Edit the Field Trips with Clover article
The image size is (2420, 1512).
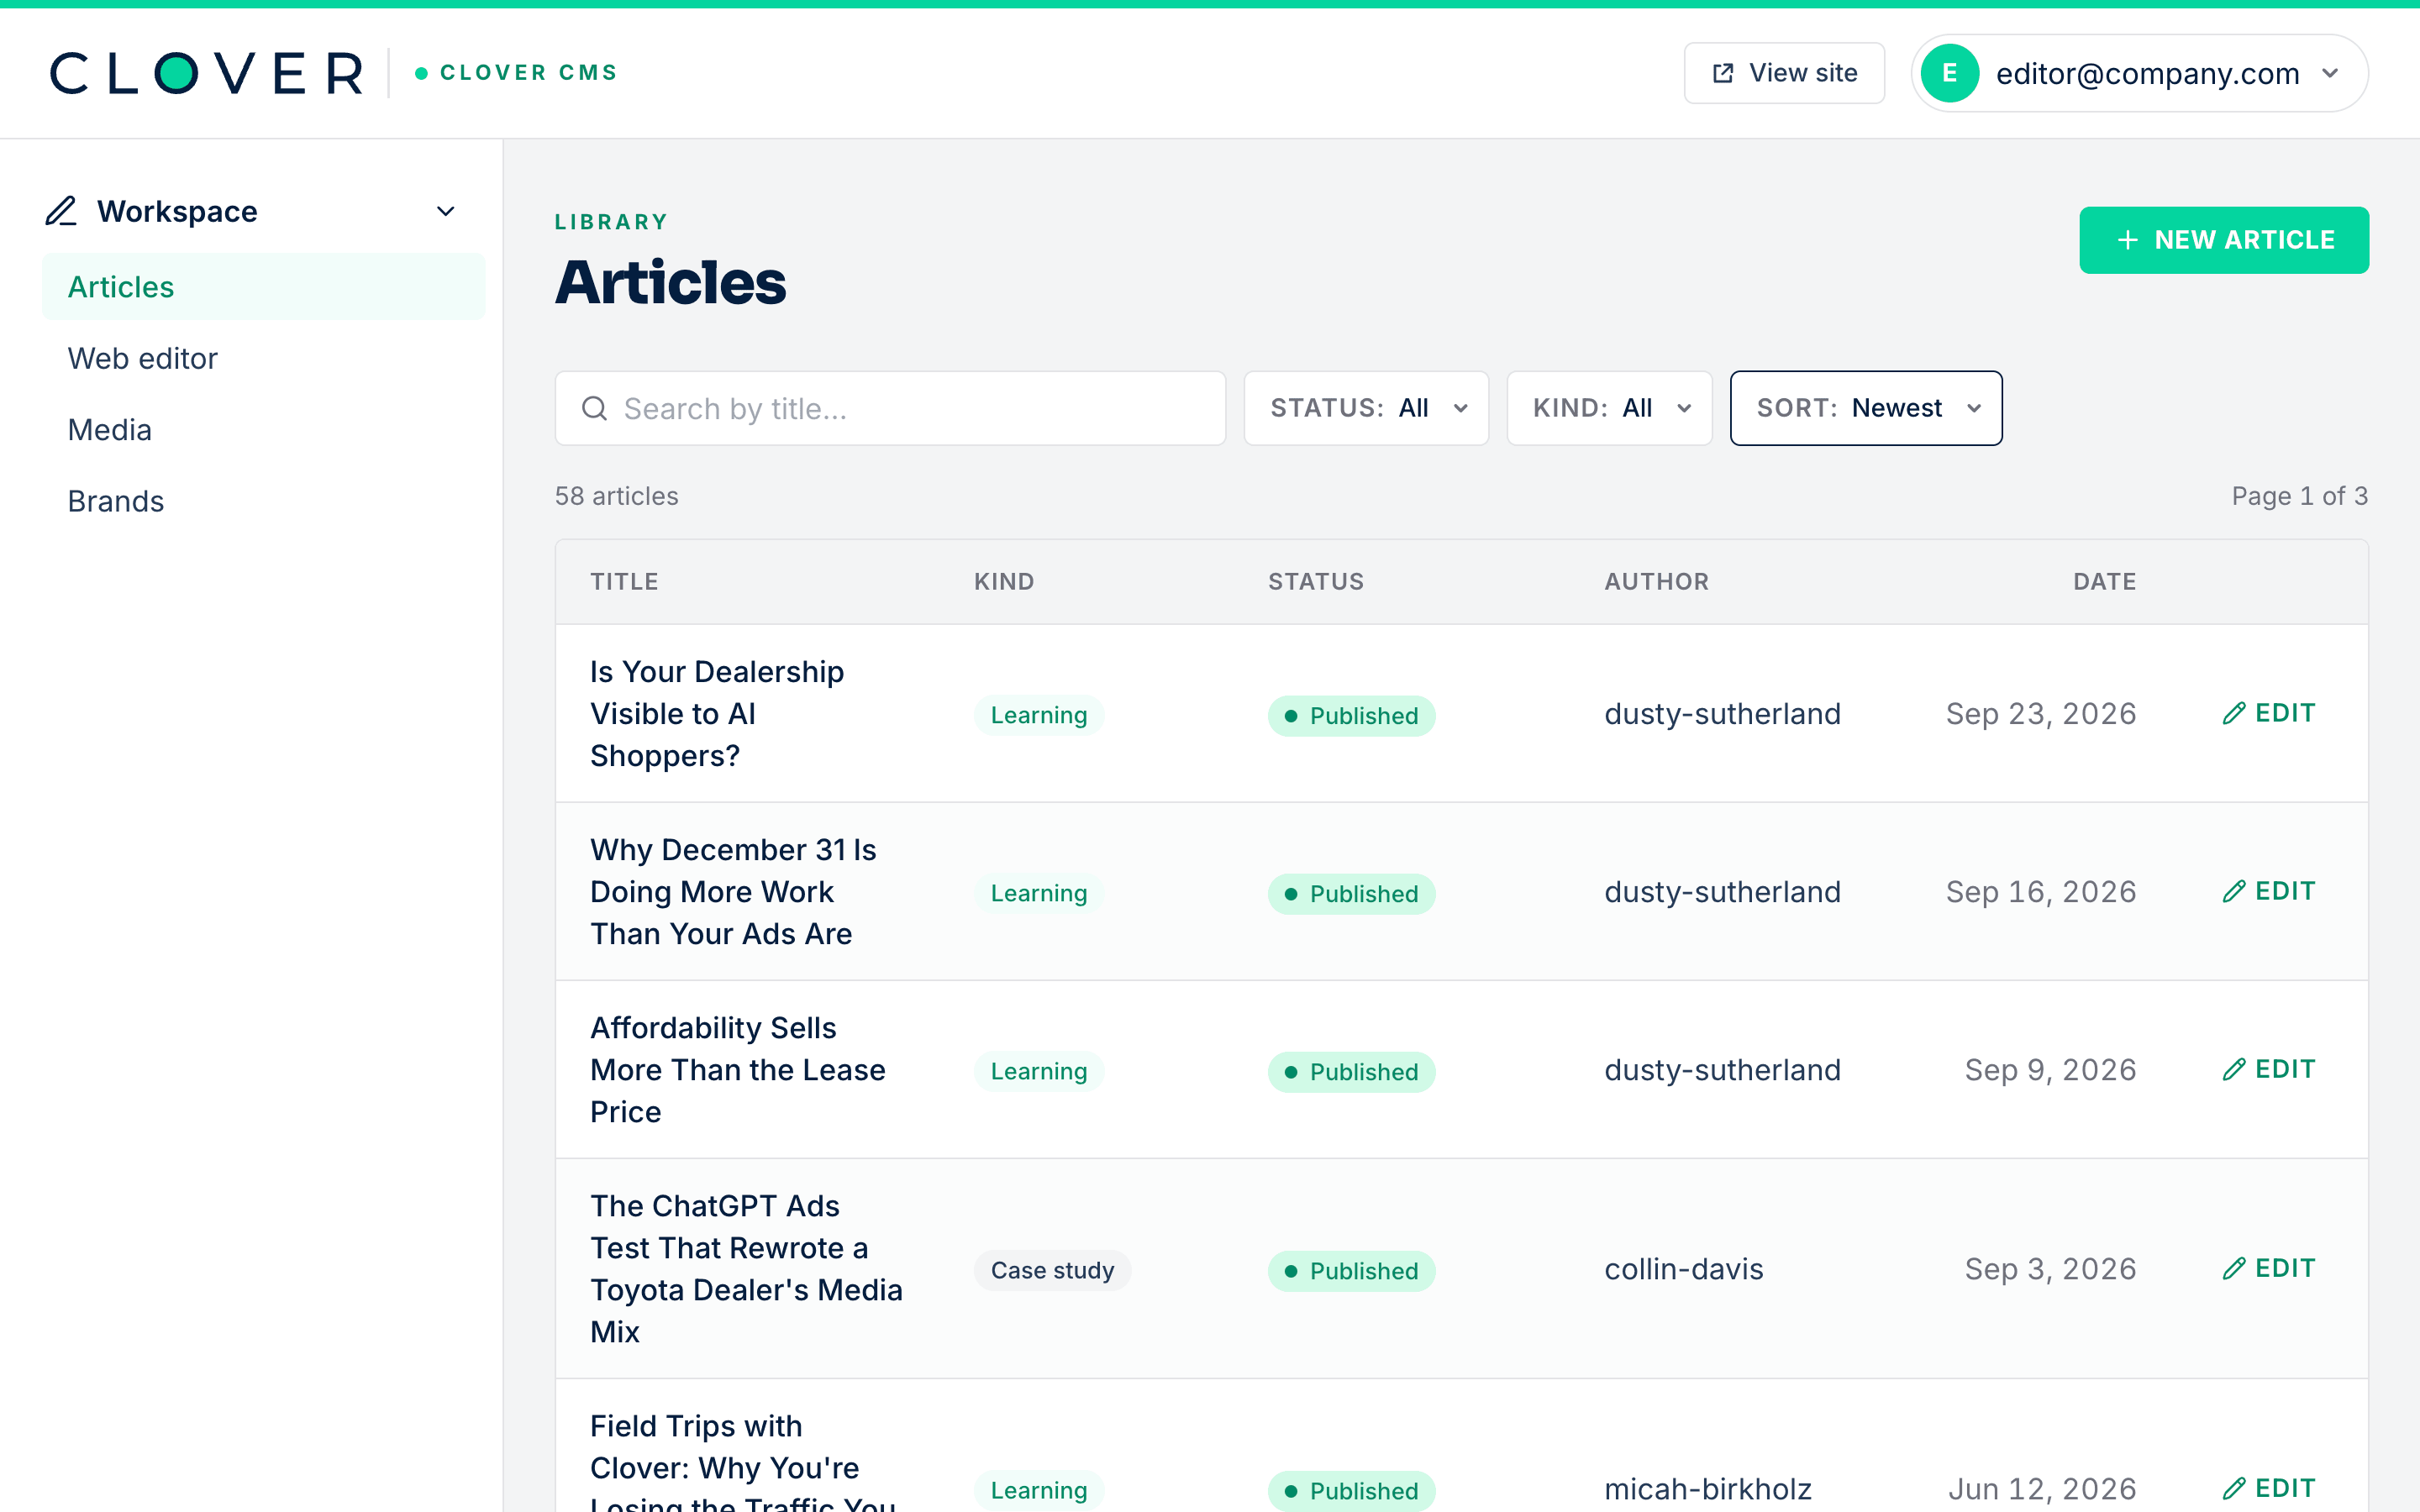point(2268,1488)
